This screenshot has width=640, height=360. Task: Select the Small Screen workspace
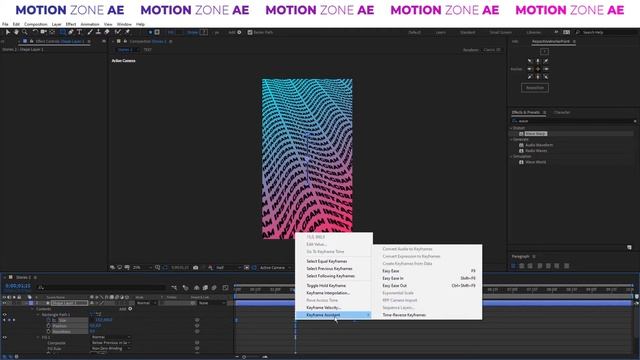pos(500,32)
